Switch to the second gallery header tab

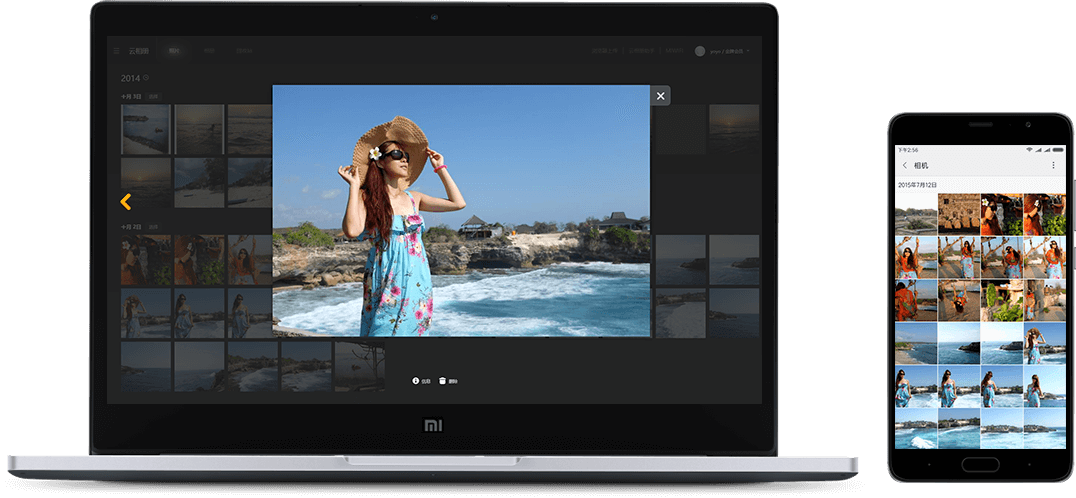(209, 51)
